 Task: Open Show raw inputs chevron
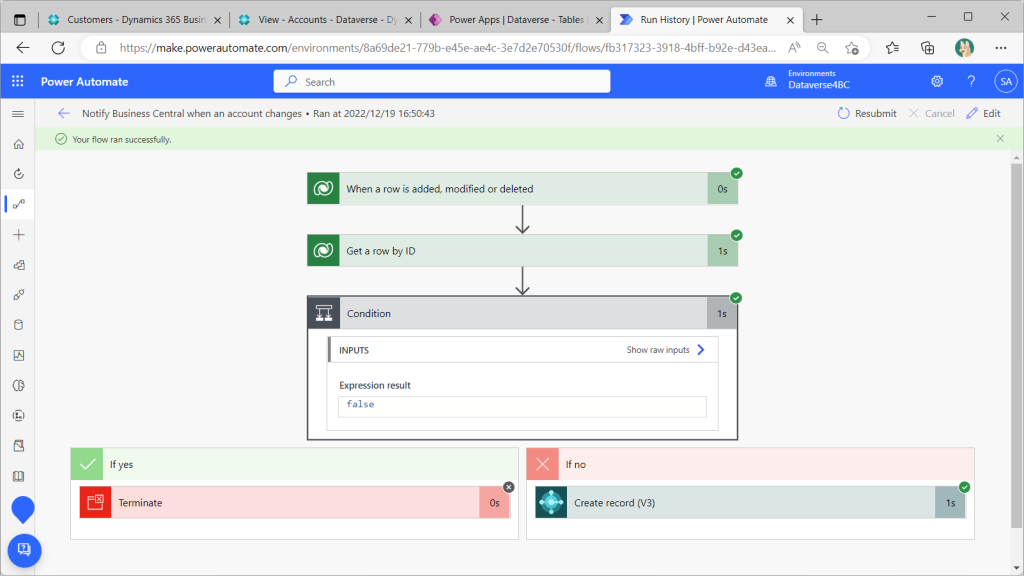point(701,350)
